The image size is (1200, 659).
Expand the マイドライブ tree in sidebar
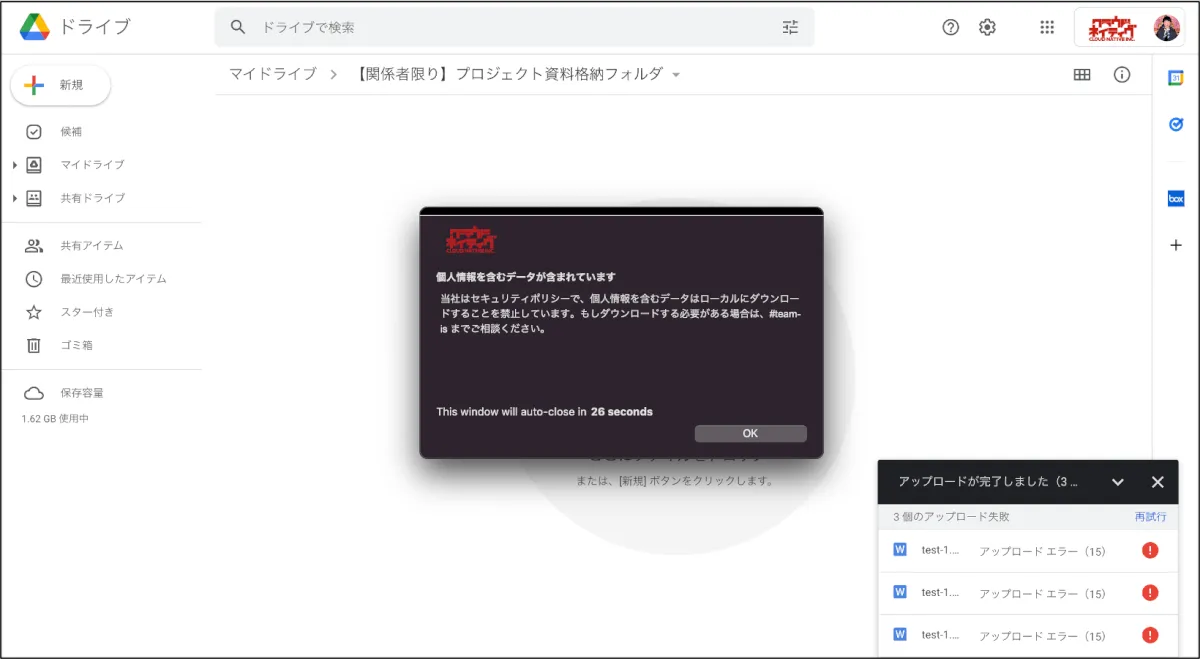pos(15,165)
